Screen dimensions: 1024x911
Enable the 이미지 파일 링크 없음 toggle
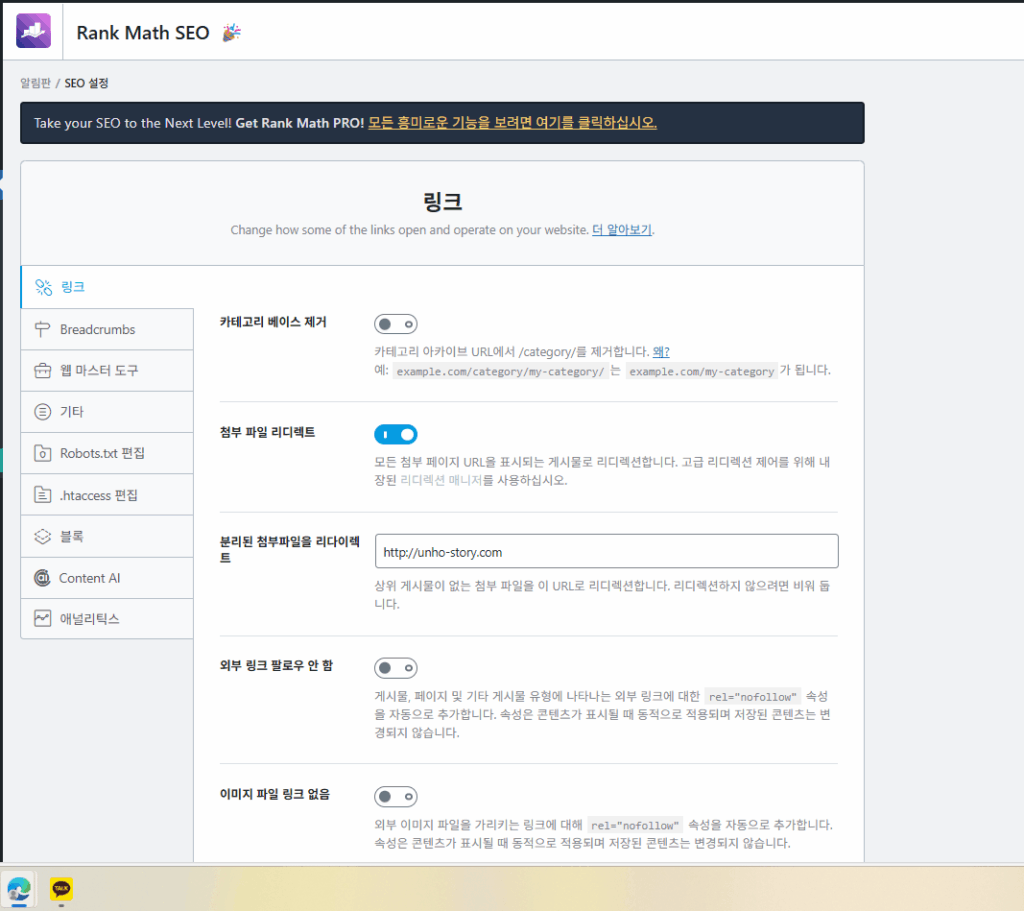[395, 797]
